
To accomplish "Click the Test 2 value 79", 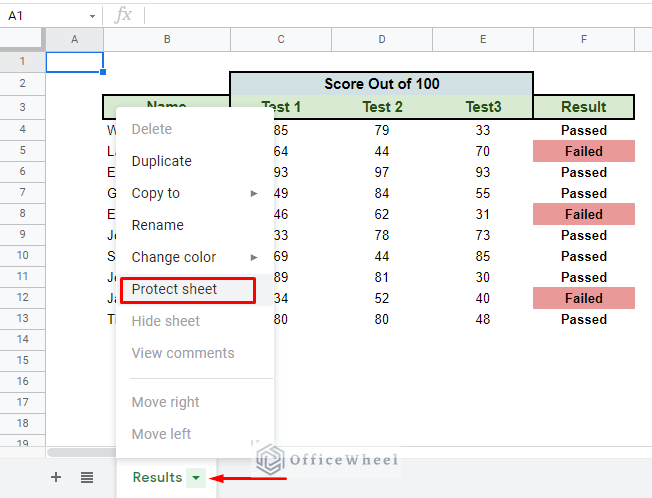I will click(x=382, y=130).
